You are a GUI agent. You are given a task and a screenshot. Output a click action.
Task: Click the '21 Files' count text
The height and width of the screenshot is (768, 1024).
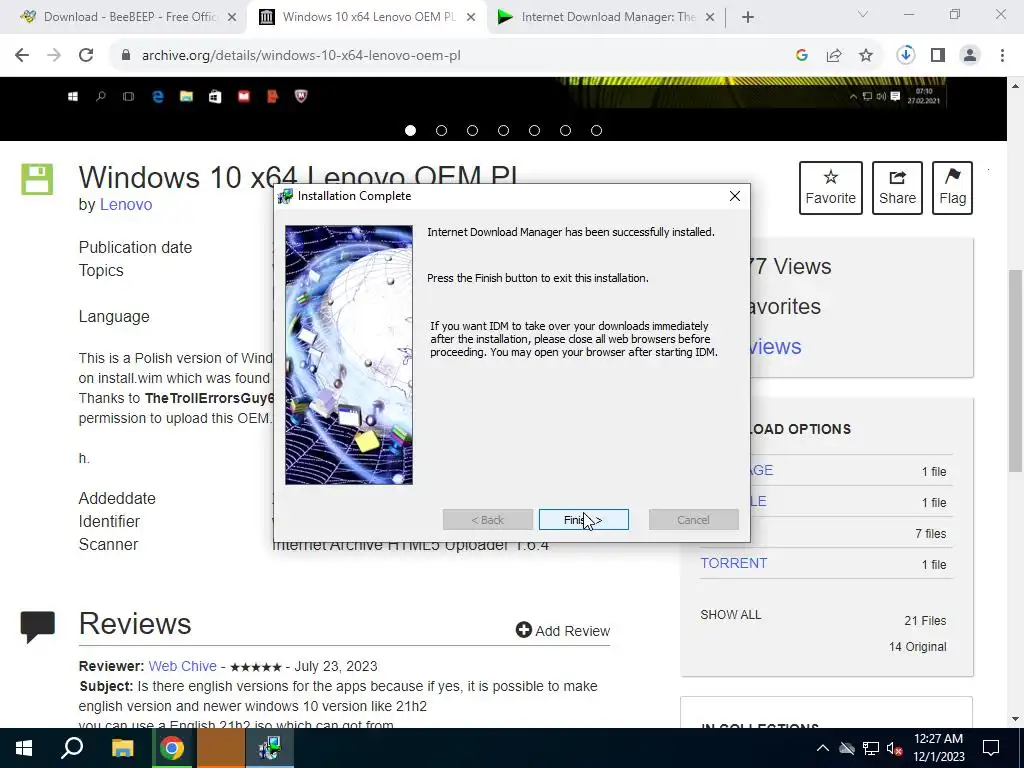(925, 621)
